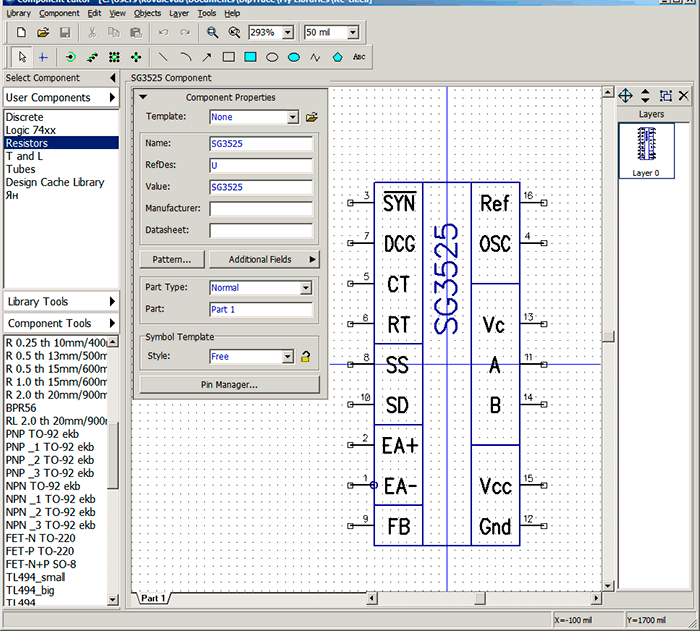Pick the filled cyan rectangle tool
The height and width of the screenshot is (631, 700).
250,57
